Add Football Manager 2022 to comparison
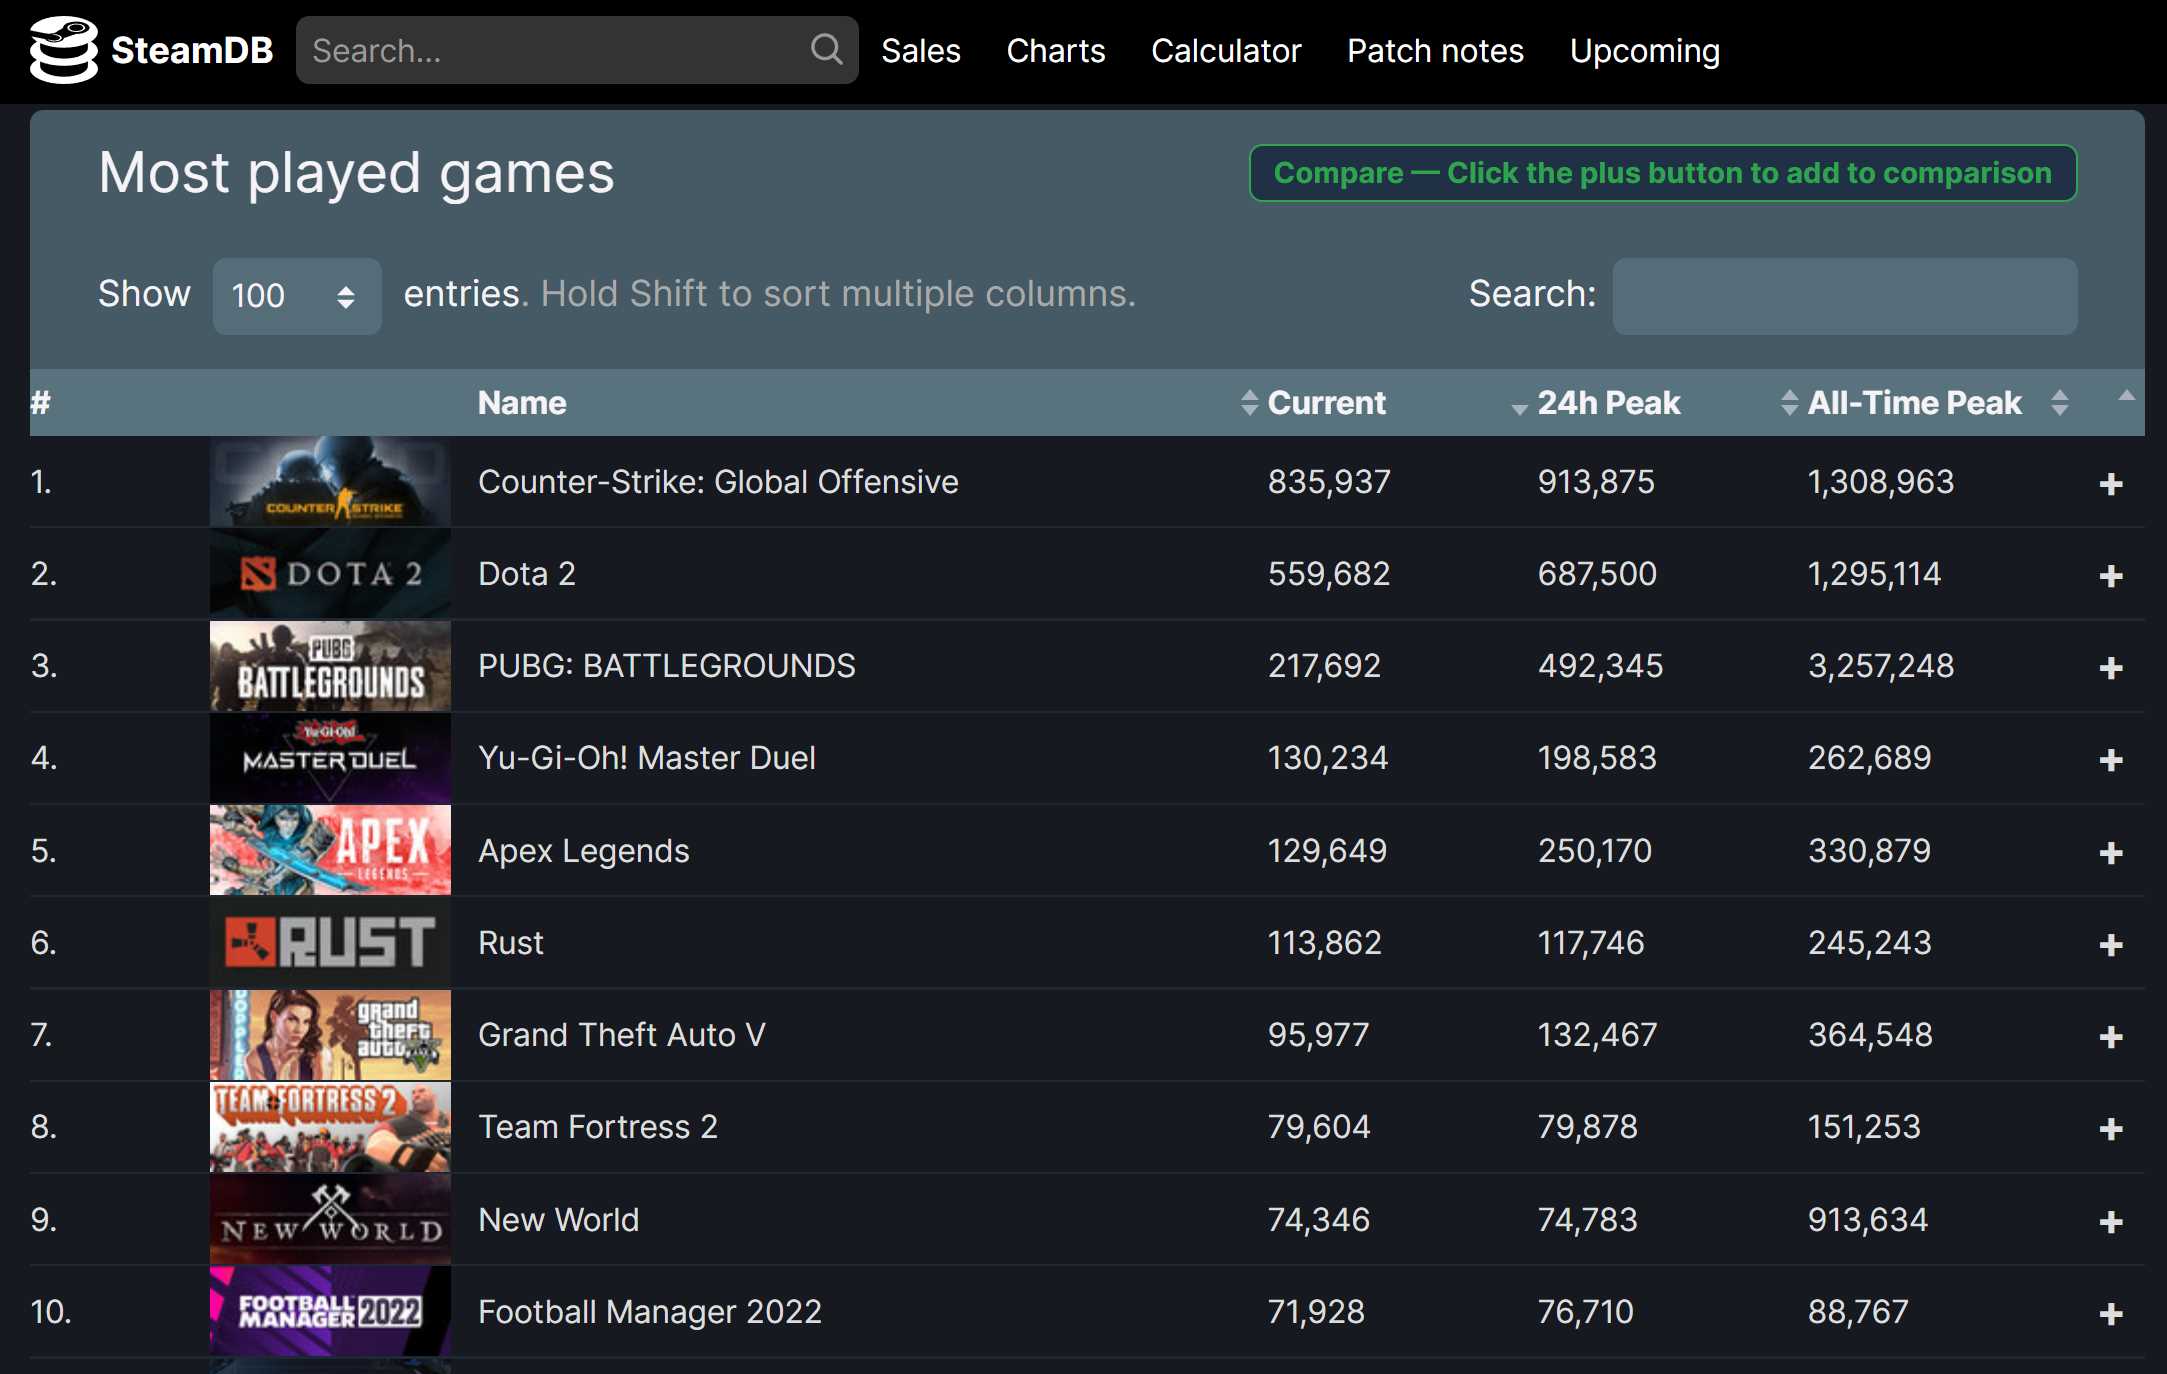This screenshot has width=2167, height=1374. point(2110,1314)
